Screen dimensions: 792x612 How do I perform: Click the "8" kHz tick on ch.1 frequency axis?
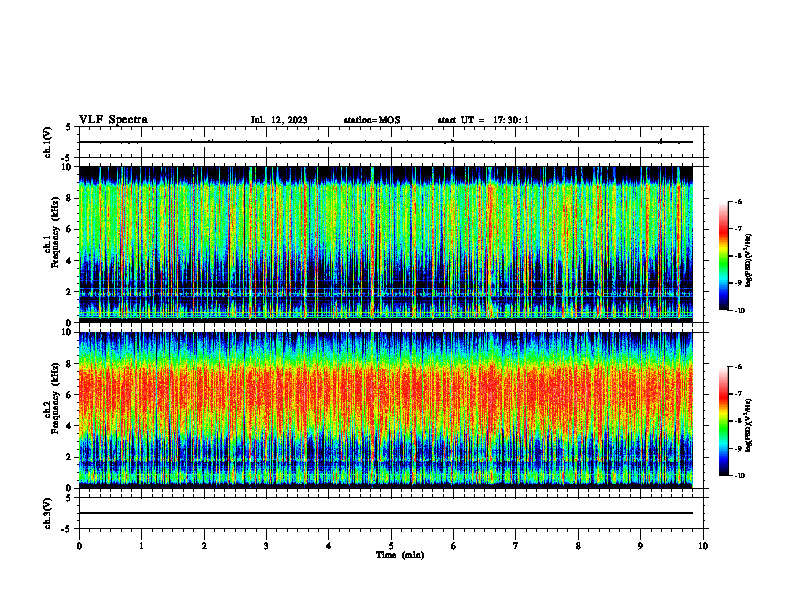tap(70, 198)
